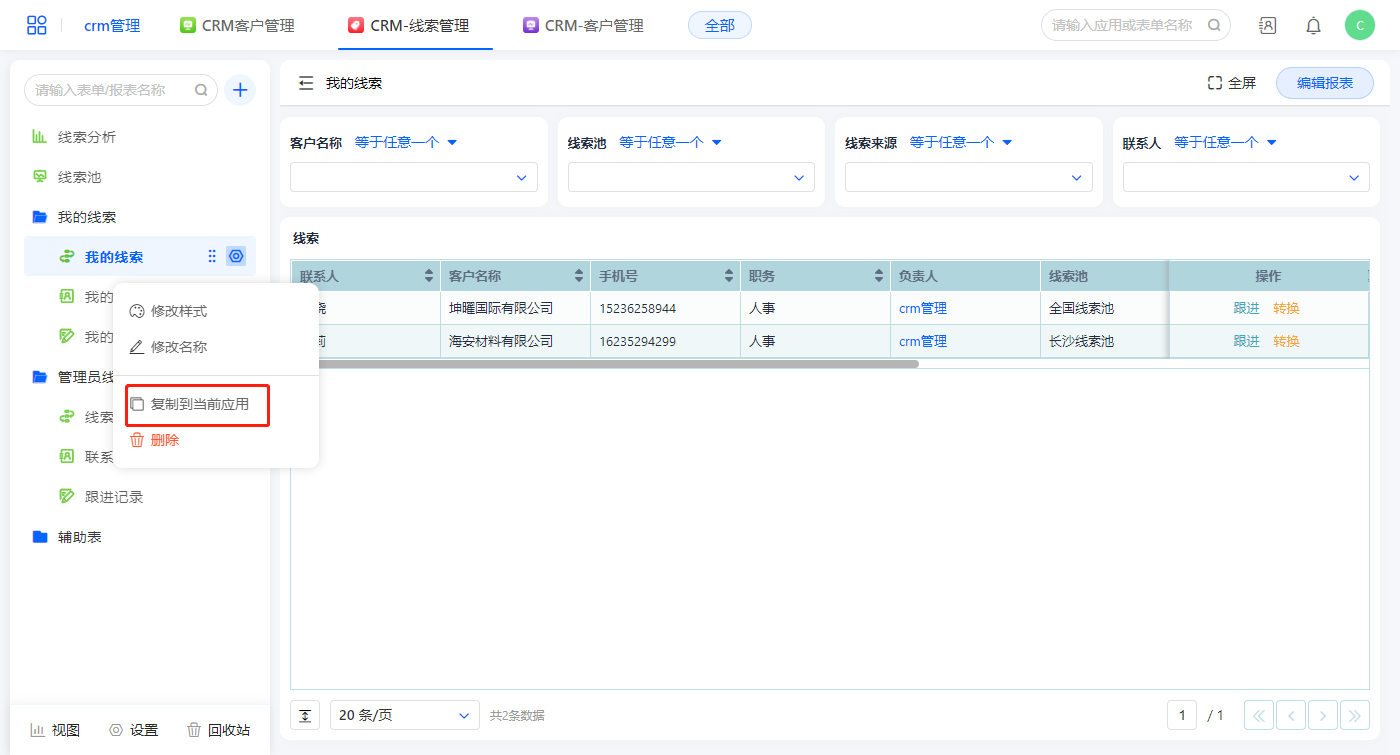Viewport: 1400px width, 755px height.
Task: Click the plus icon to add form
Action: 240,90
